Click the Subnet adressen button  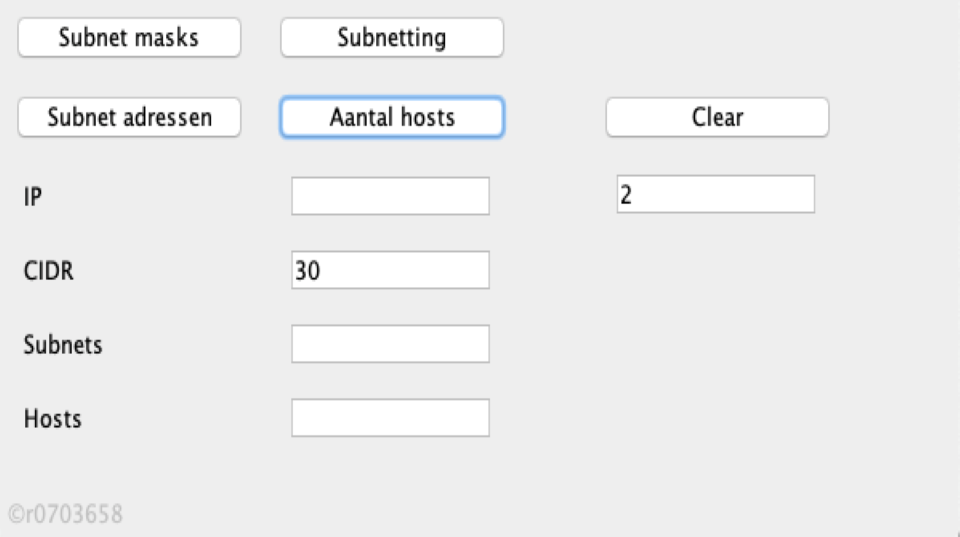click(x=129, y=117)
